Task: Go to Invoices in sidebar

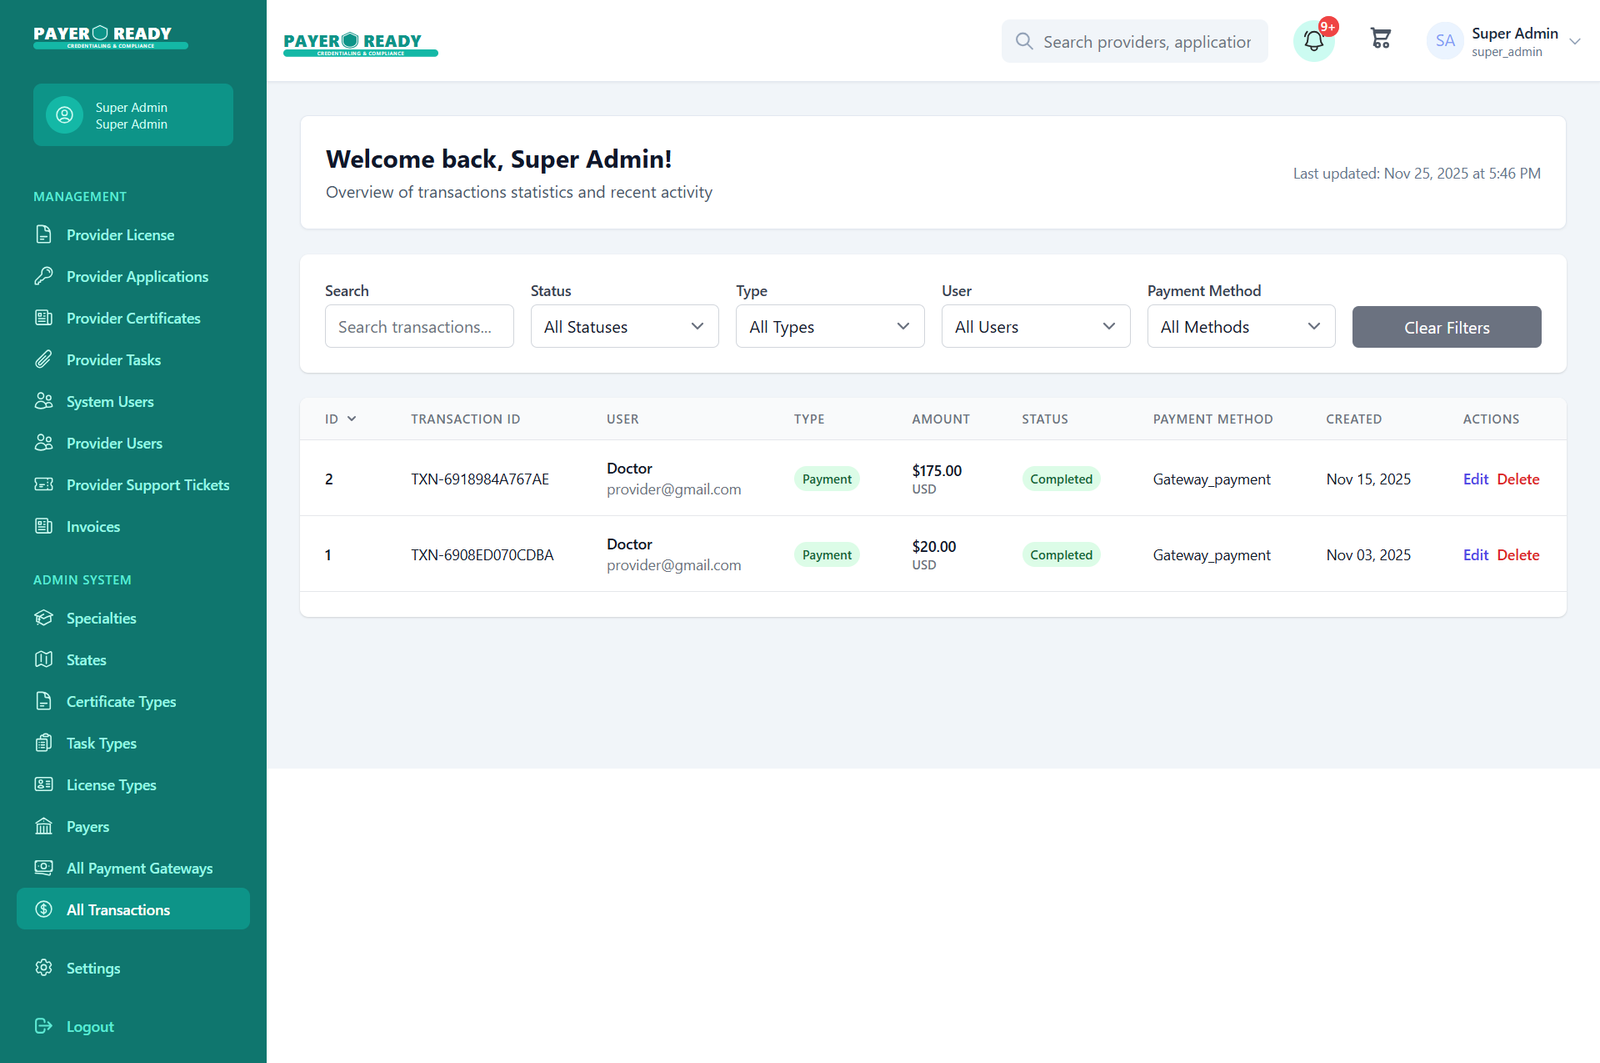Action: click(93, 527)
